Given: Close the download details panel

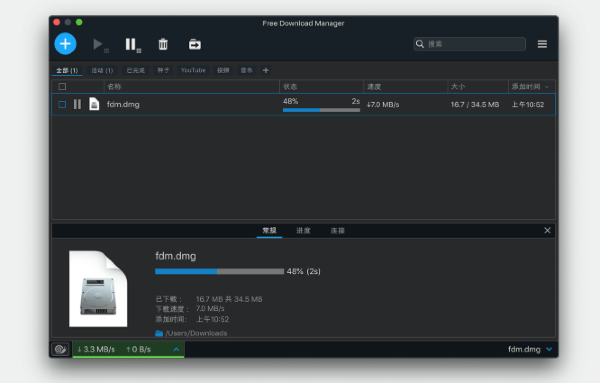Looking at the screenshot, I should [x=548, y=230].
